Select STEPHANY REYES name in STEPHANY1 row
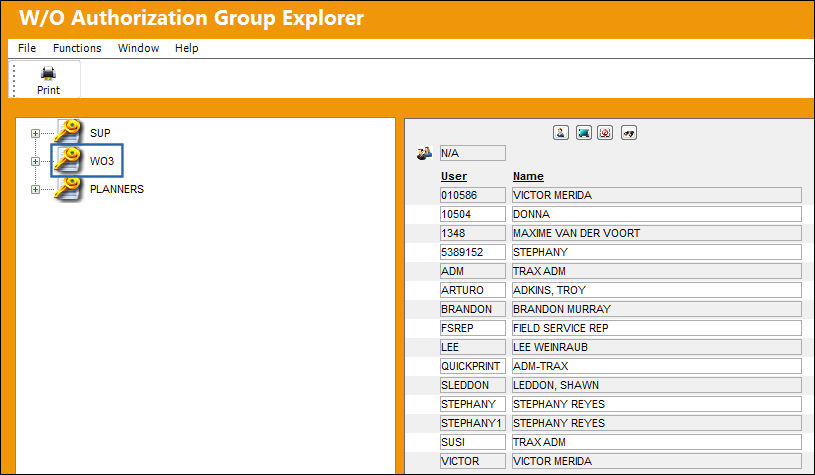815x475 pixels. tap(656, 423)
